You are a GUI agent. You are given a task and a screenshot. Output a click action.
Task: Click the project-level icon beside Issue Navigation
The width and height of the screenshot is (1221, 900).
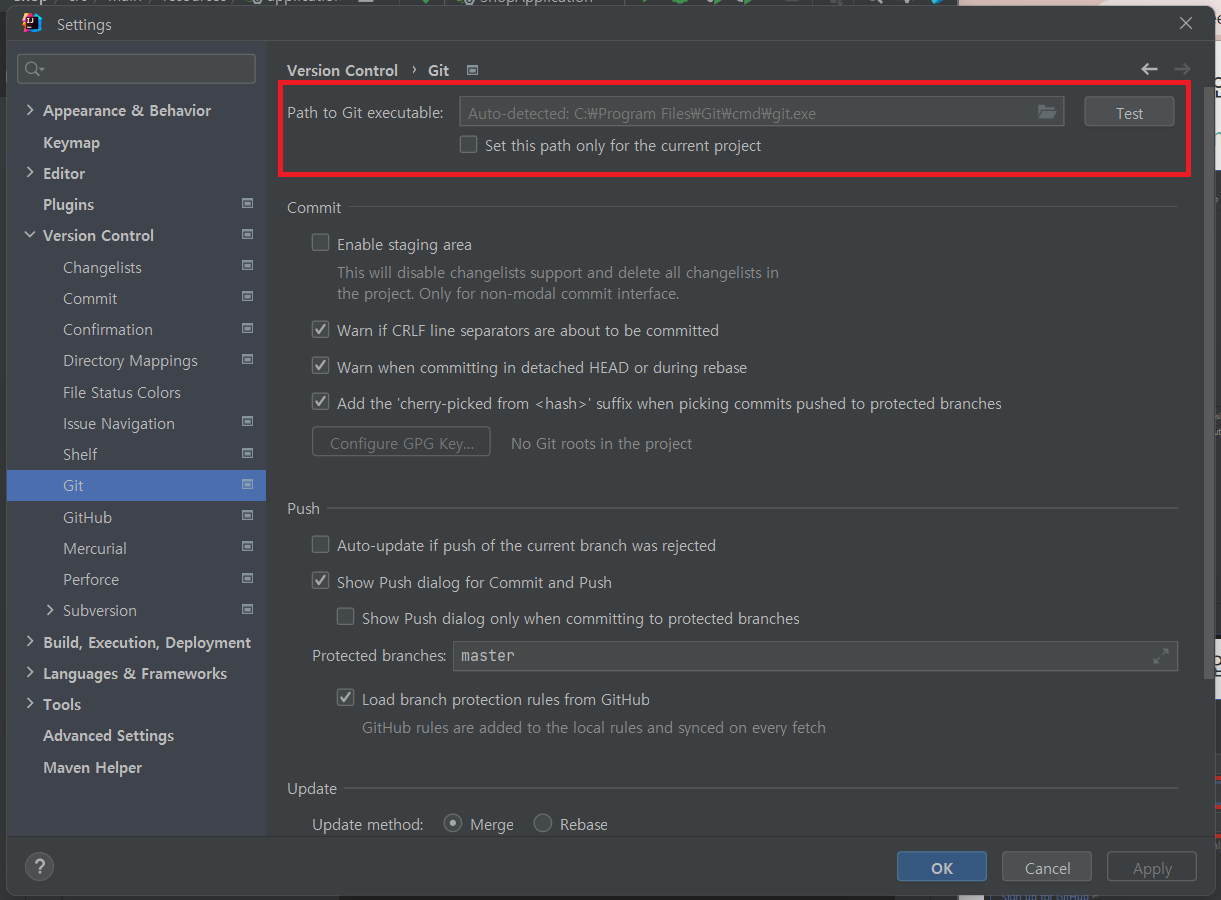pos(247,422)
